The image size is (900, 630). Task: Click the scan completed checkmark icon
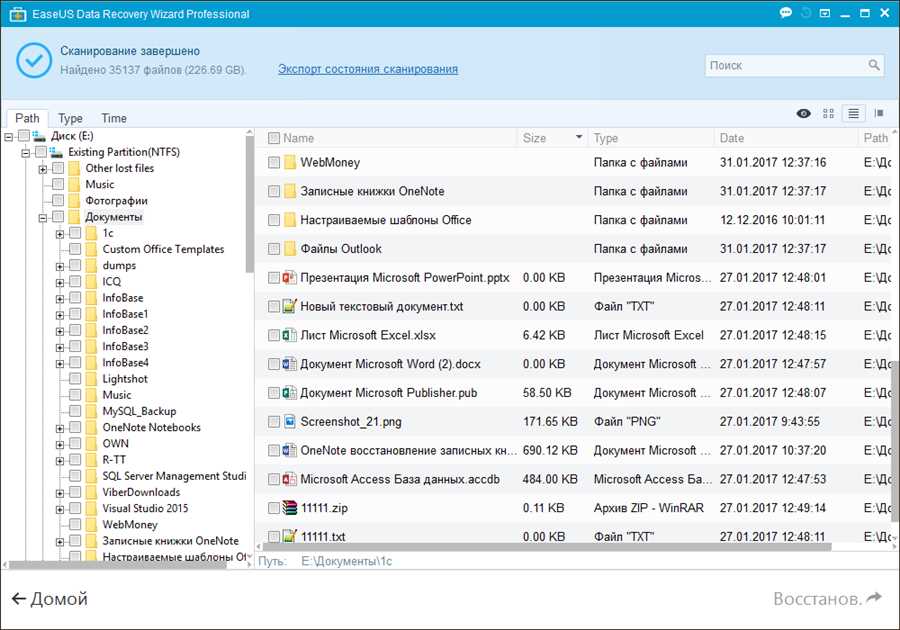tap(34, 60)
